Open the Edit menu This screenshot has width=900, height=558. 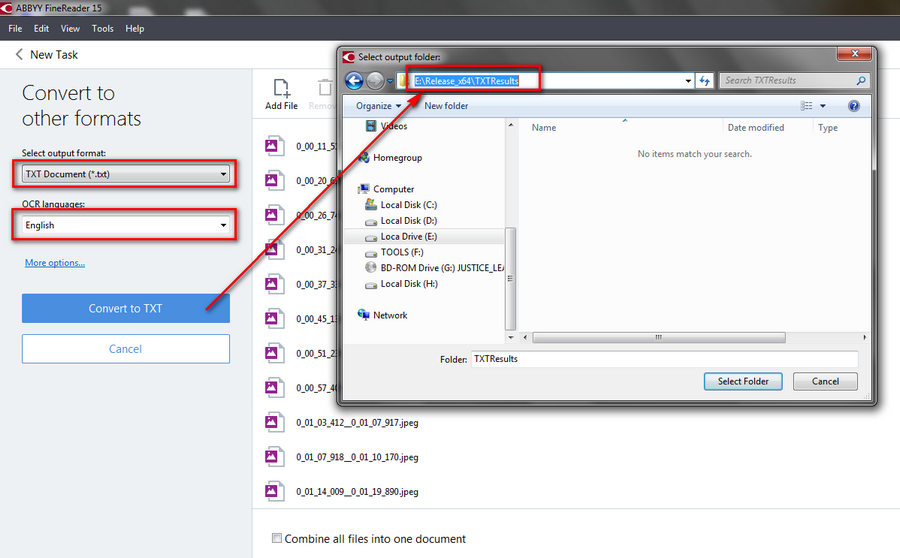pos(41,29)
